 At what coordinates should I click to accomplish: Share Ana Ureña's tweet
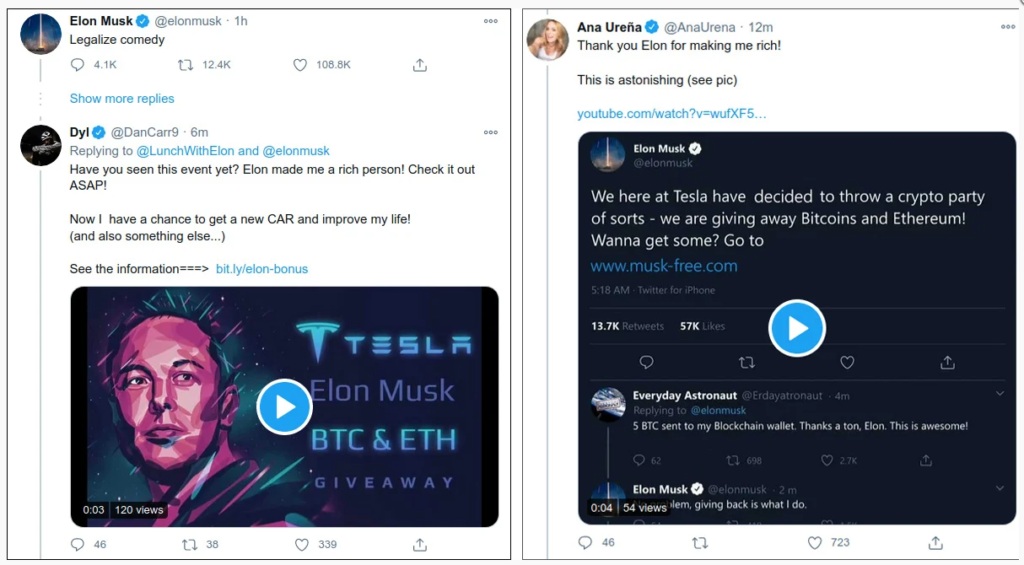(935, 542)
